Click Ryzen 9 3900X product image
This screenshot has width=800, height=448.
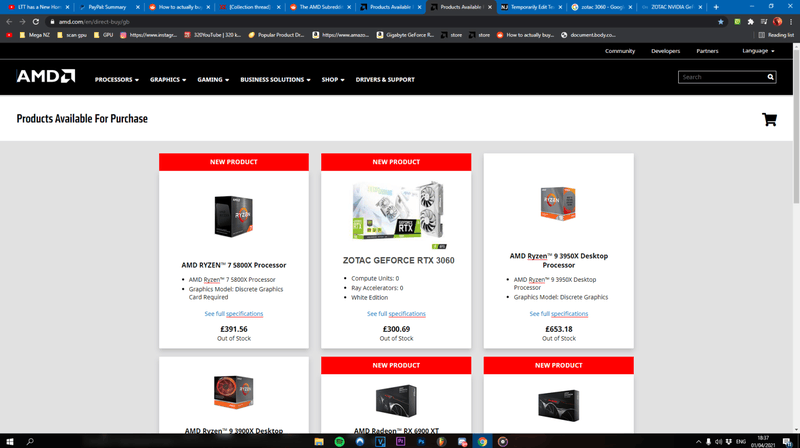(x=233, y=392)
